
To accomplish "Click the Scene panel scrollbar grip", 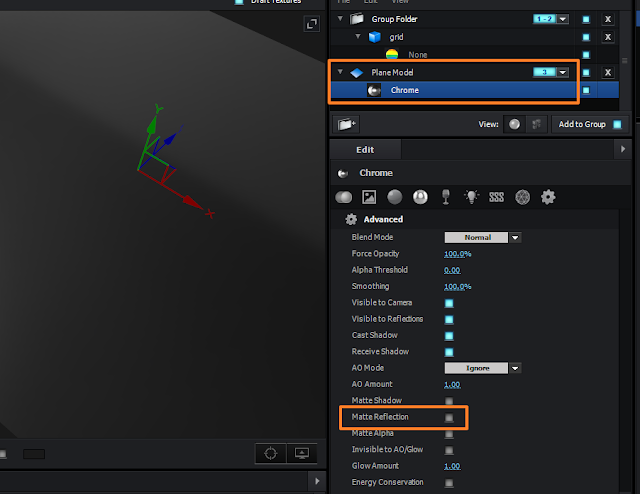I will (624, 60).
